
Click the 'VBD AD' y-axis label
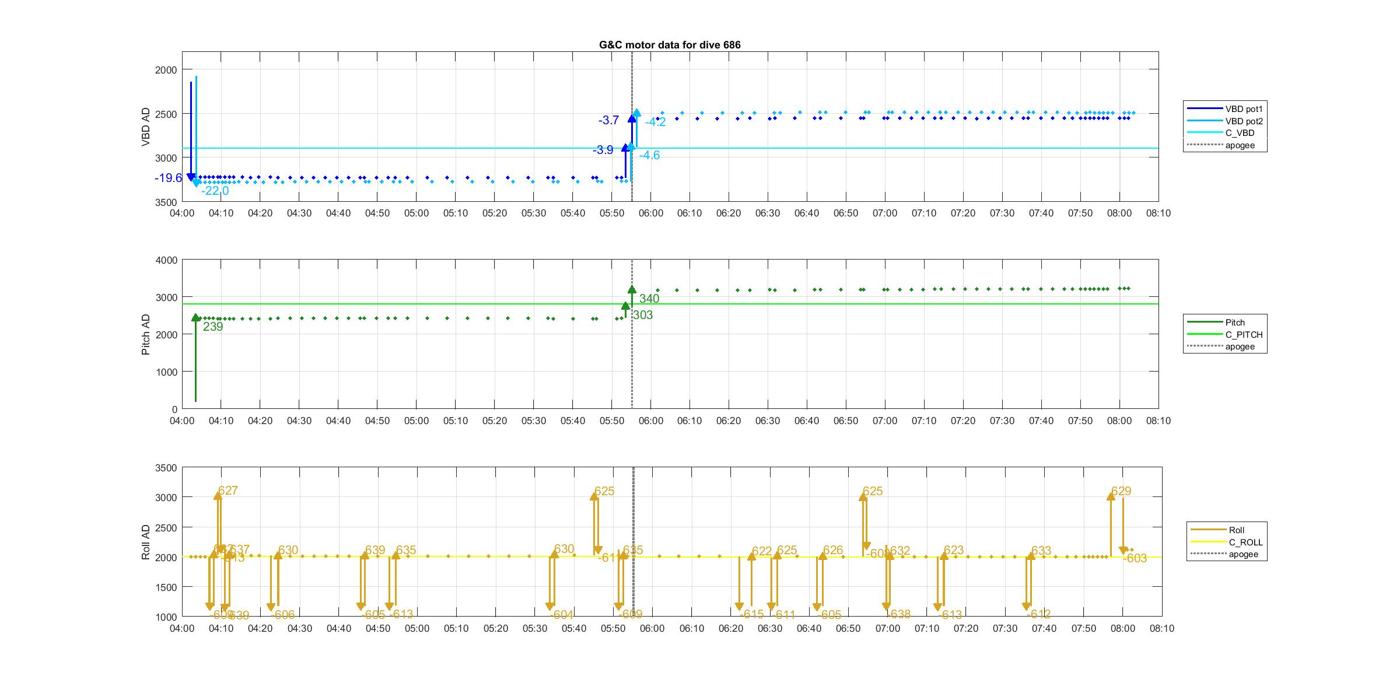click(146, 127)
